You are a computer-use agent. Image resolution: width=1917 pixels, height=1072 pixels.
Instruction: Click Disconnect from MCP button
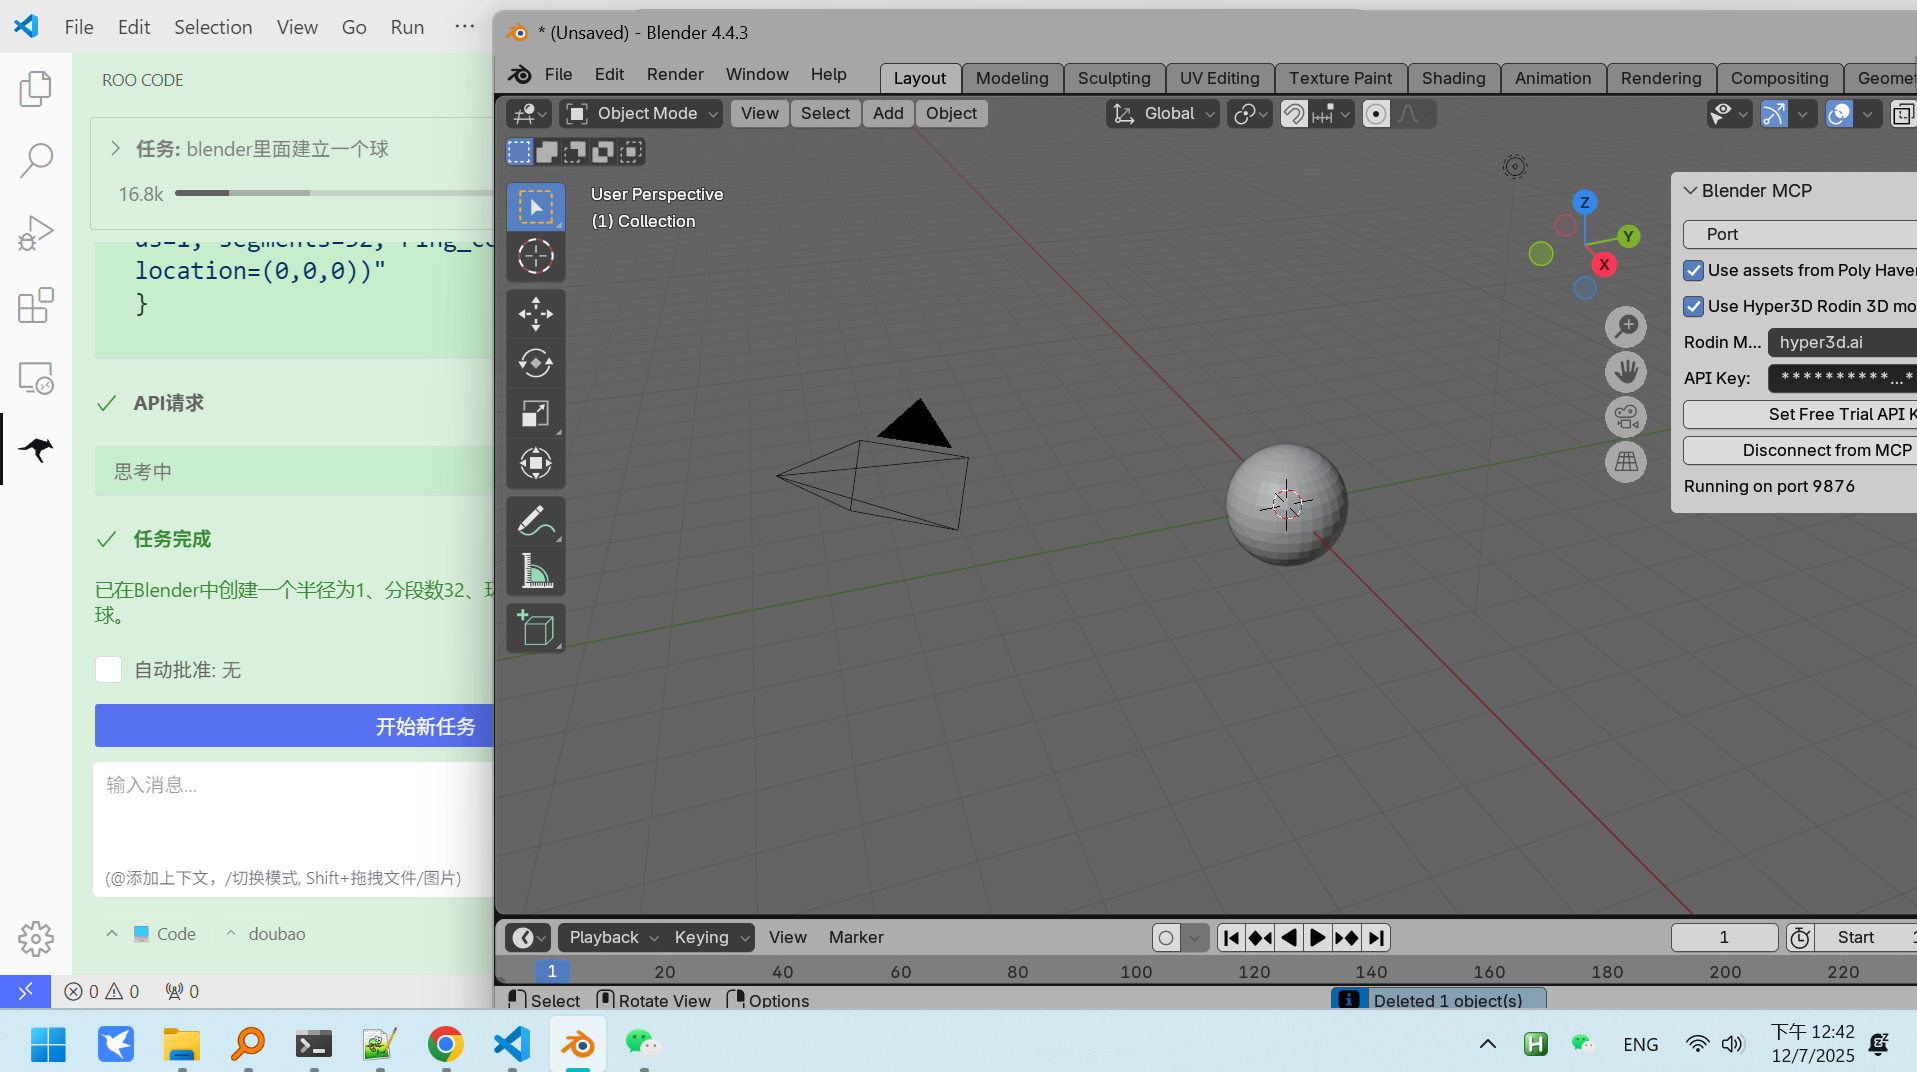1801,450
